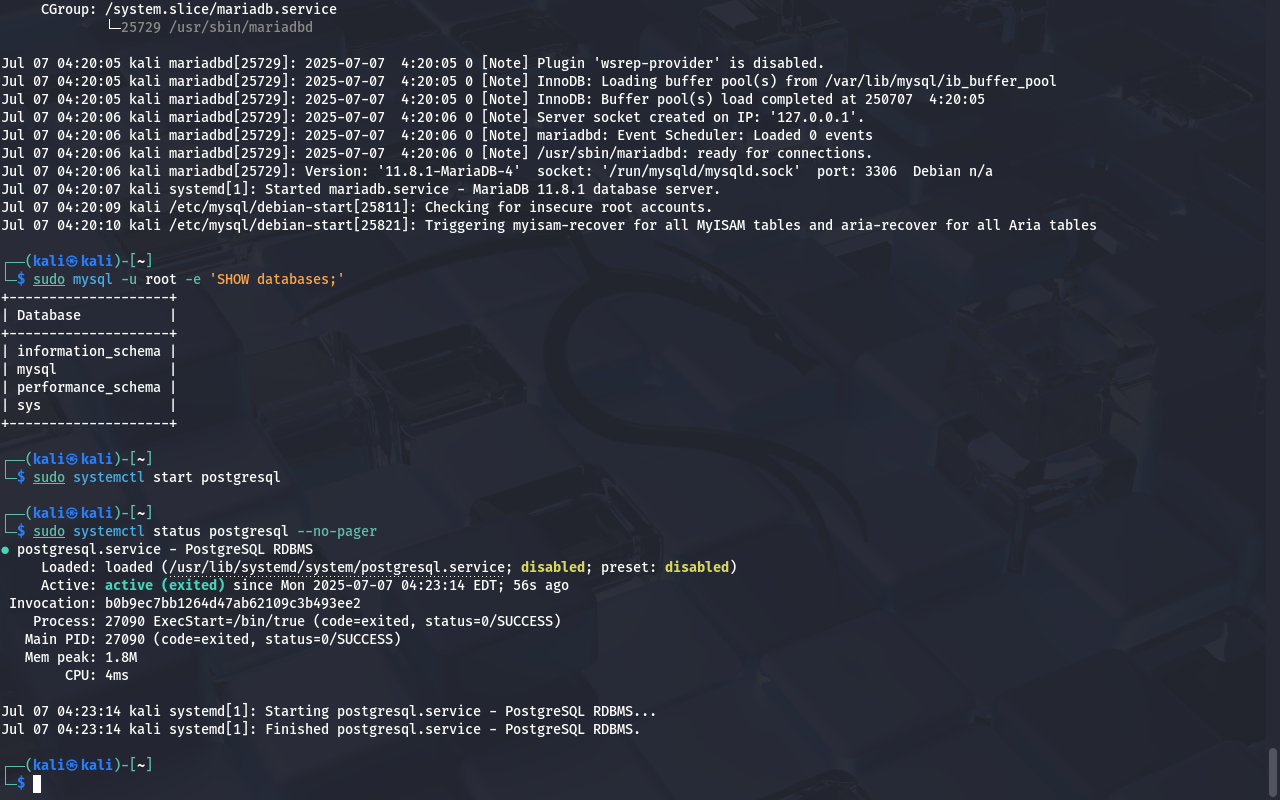The height and width of the screenshot is (800, 1280).
Task: Click the '--no-pager' option text
Action: (x=337, y=531)
